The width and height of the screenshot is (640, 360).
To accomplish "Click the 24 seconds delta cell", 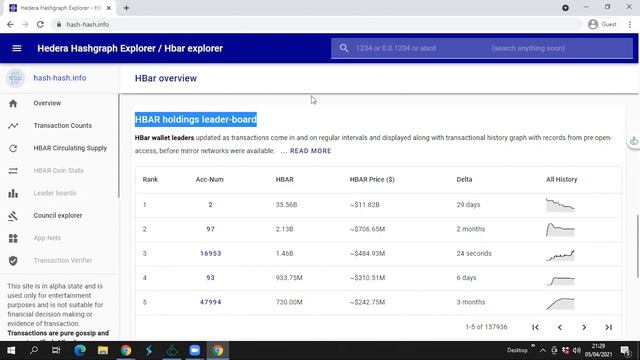I will pyautogui.click(x=474, y=253).
